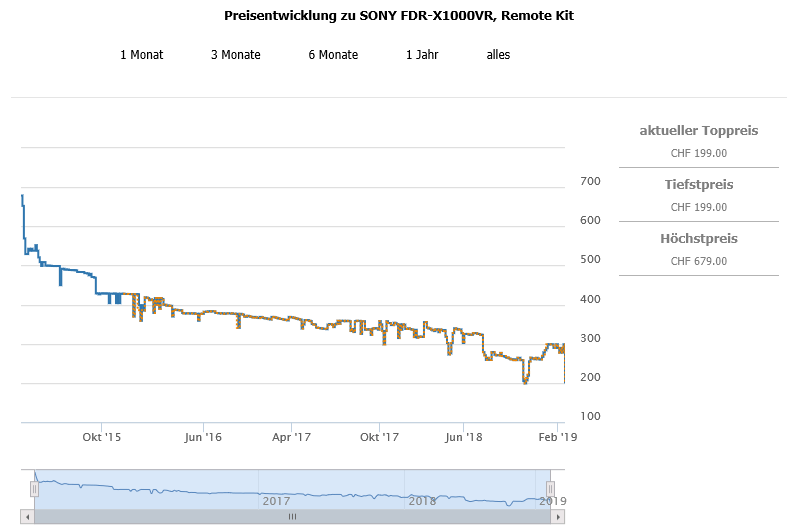The image size is (796, 530).
Task: Click the navigator's left range handle
Action: [34, 489]
